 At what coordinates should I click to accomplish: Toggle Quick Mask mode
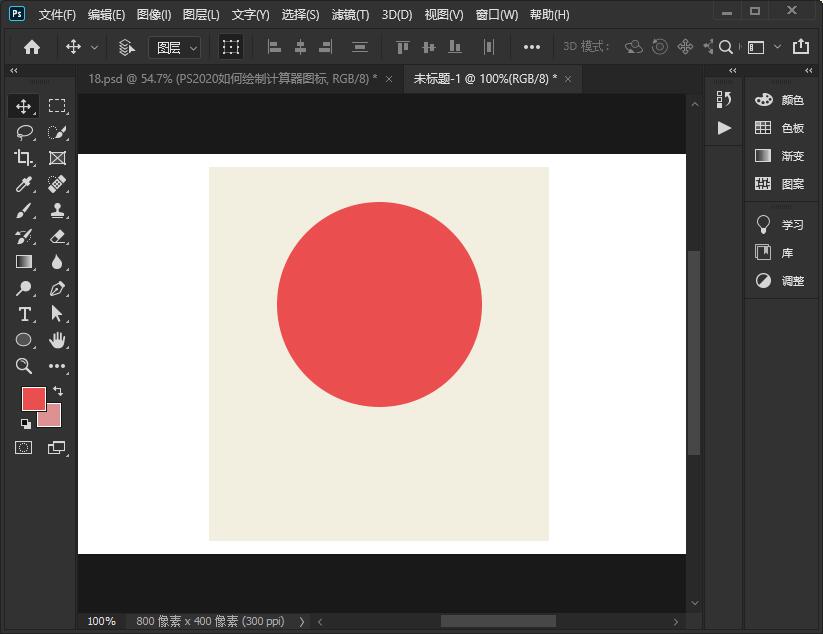coord(24,448)
